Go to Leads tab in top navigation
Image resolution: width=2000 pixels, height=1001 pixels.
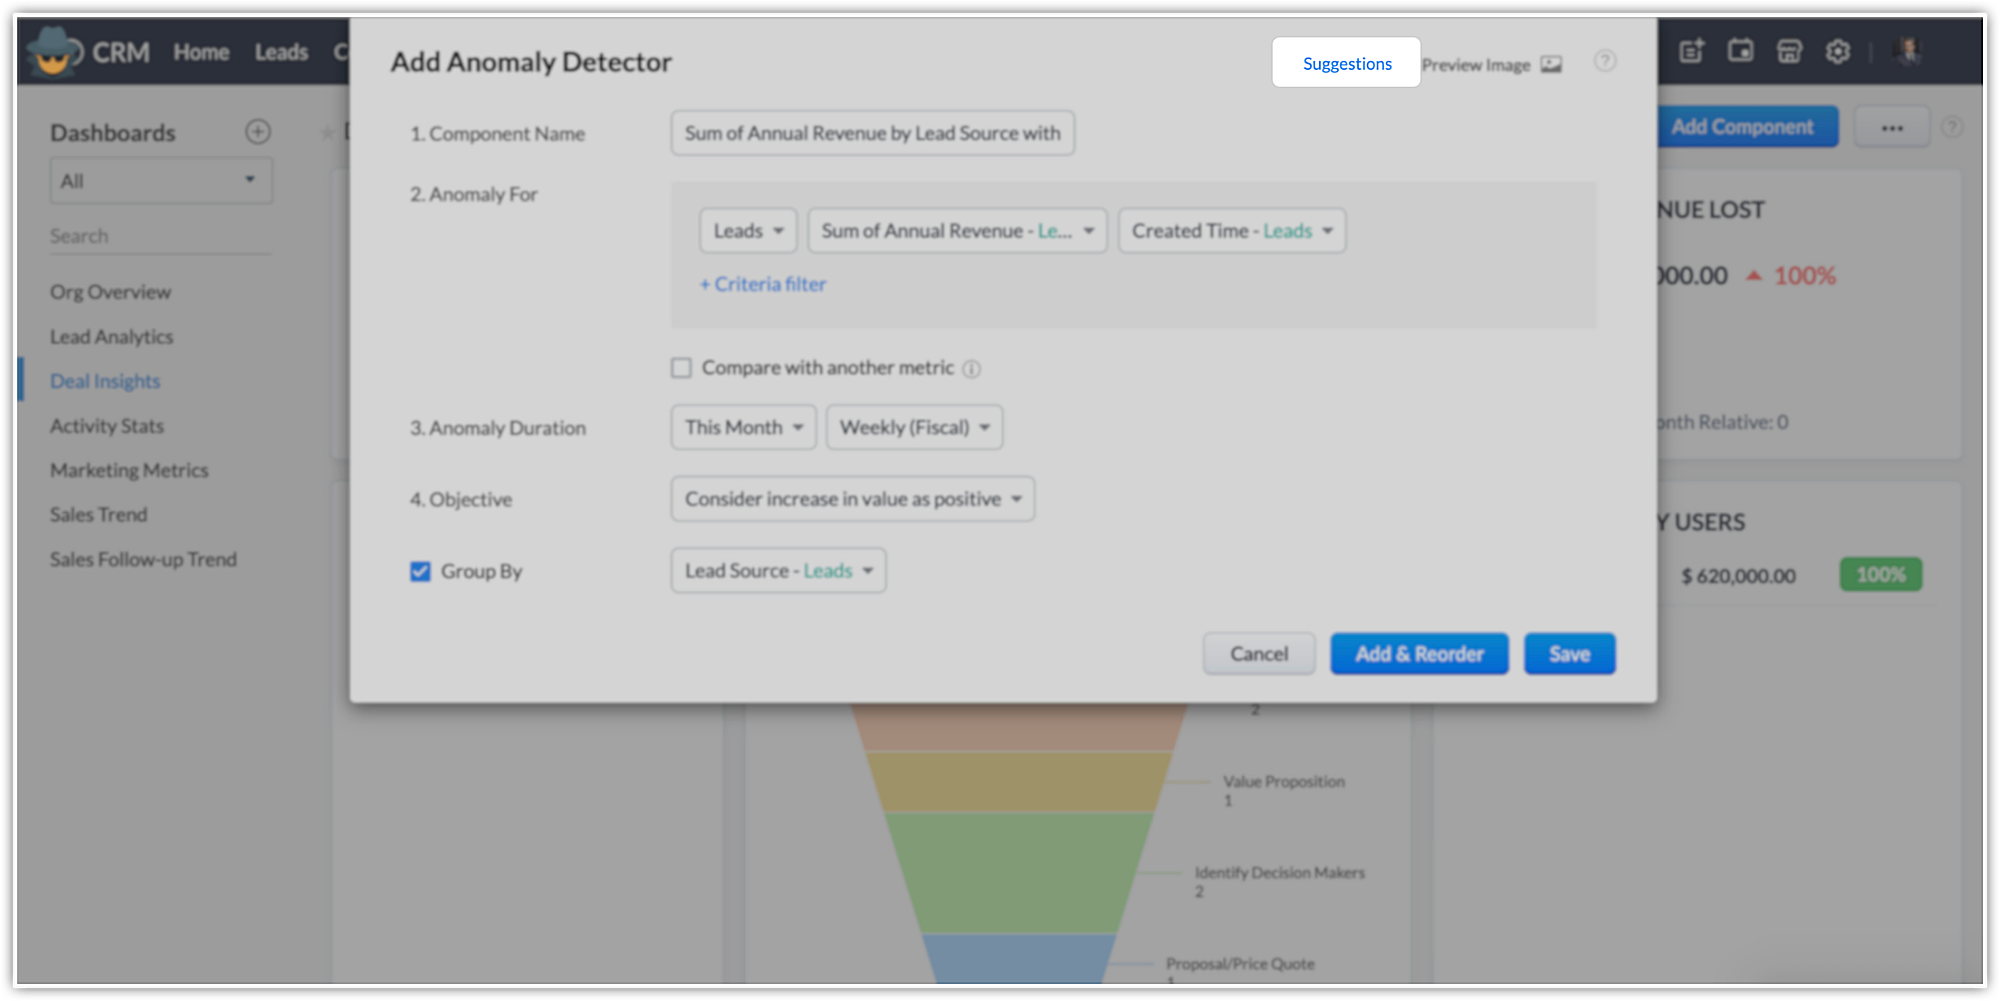click(x=281, y=52)
